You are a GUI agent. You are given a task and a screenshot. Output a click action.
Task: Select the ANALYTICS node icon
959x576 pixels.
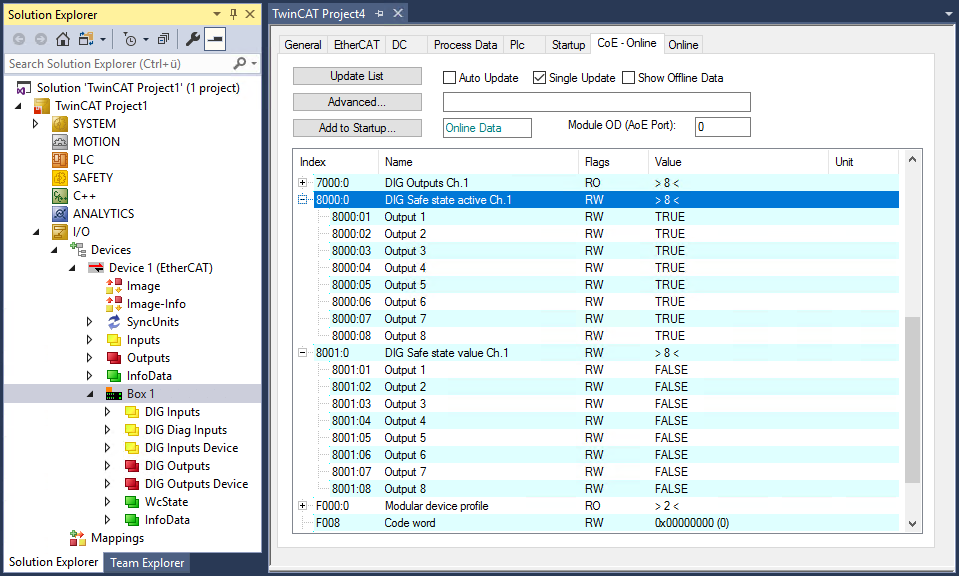click(x=60, y=213)
